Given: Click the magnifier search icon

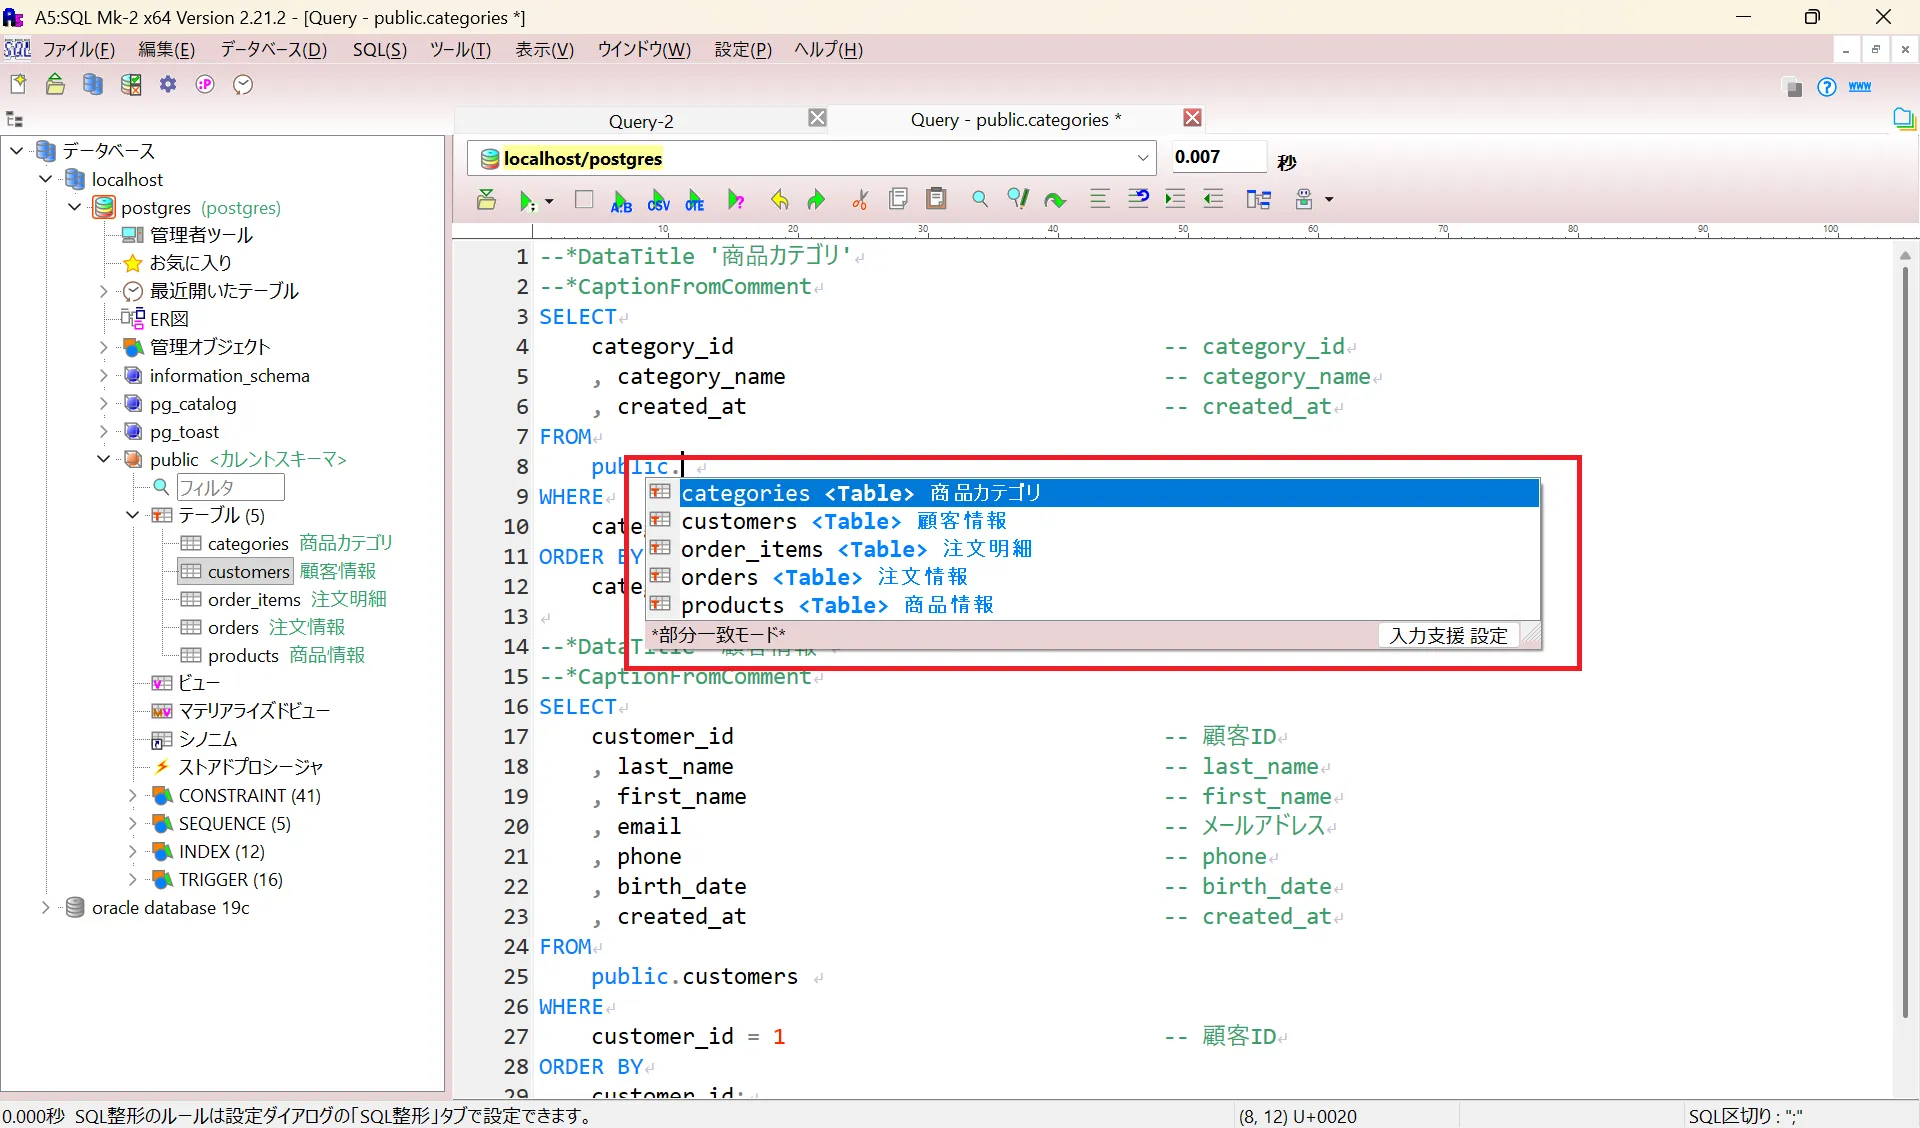Looking at the screenshot, I should point(980,199).
